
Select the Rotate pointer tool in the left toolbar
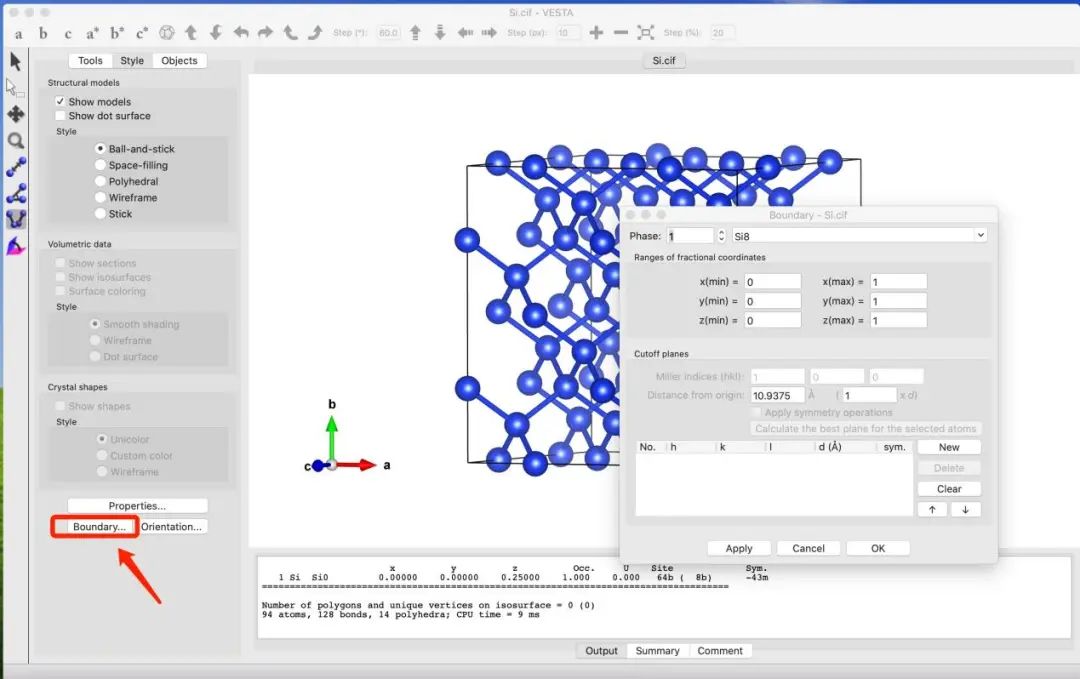pyautogui.click(x=16, y=62)
